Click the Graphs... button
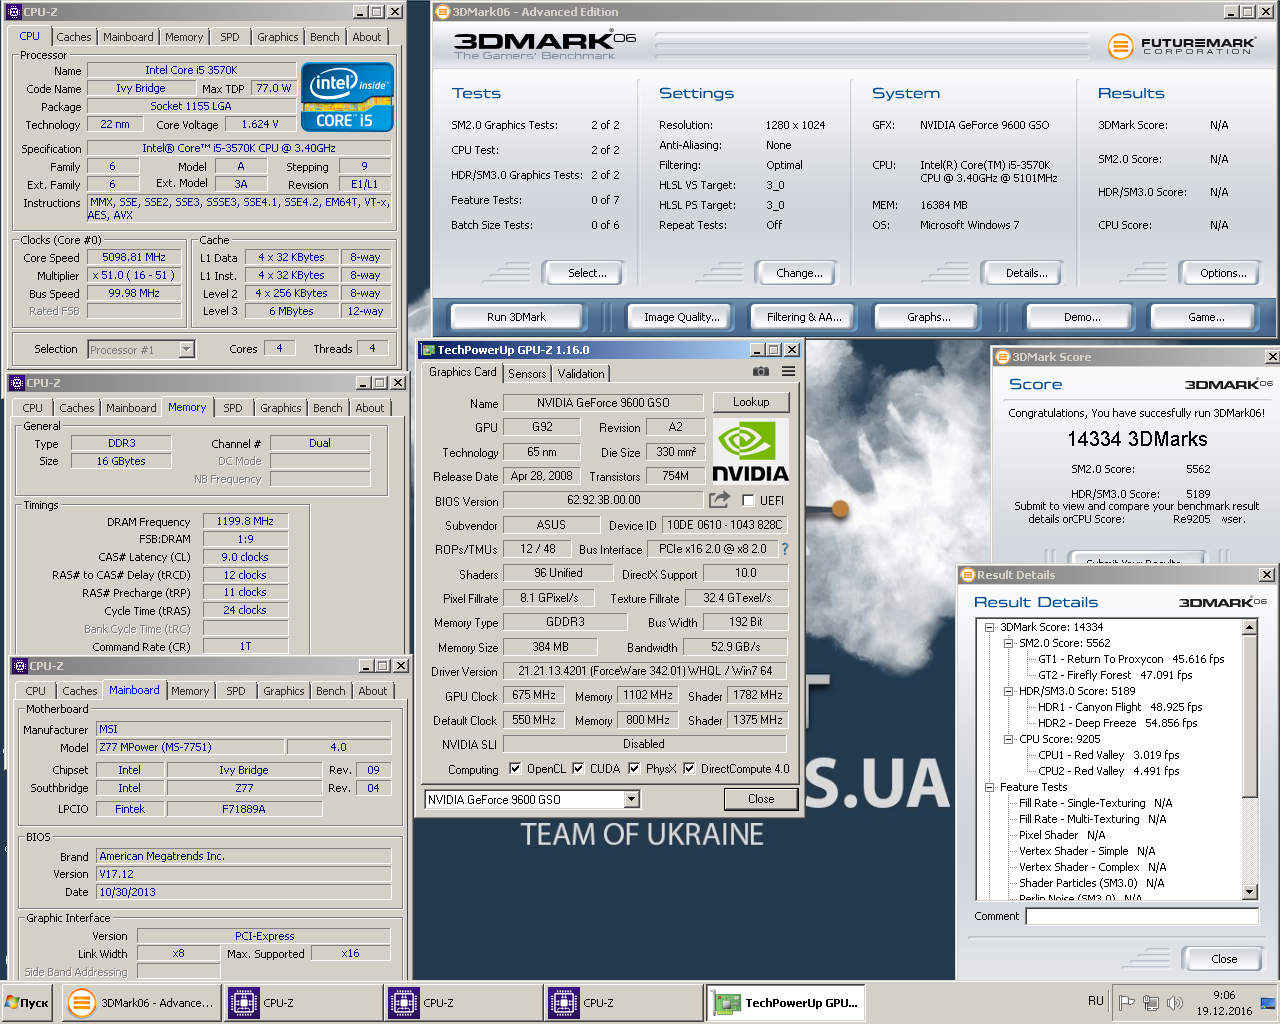The height and width of the screenshot is (1024, 1280). [x=929, y=317]
